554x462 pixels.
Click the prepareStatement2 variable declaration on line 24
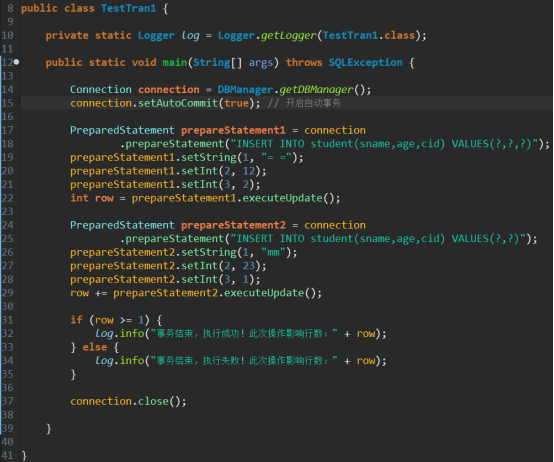click(x=233, y=225)
